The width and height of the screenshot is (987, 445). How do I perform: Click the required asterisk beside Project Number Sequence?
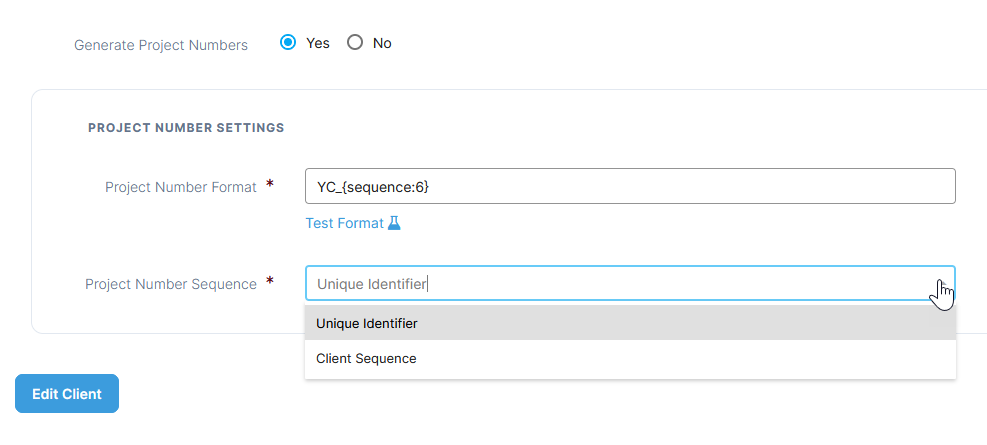tap(270, 283)
